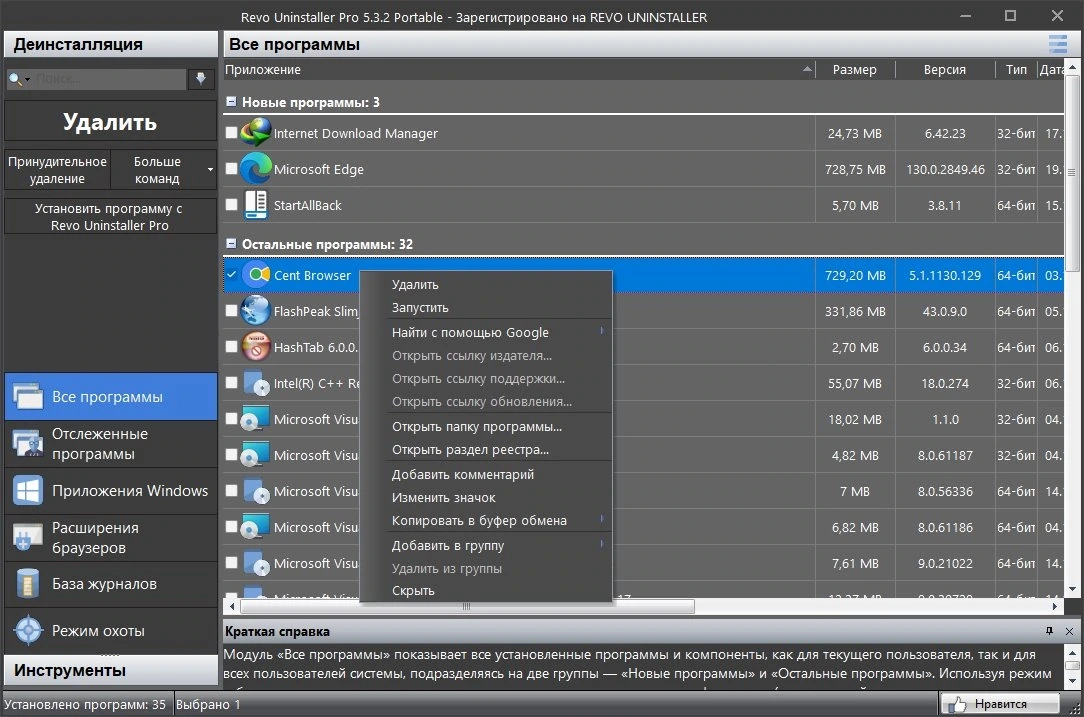This screenshot has height=717, width=1084.
Task: Click the HashTab 6.0.0 program icon
Action: pyautogui.click(x=255, y=347)
